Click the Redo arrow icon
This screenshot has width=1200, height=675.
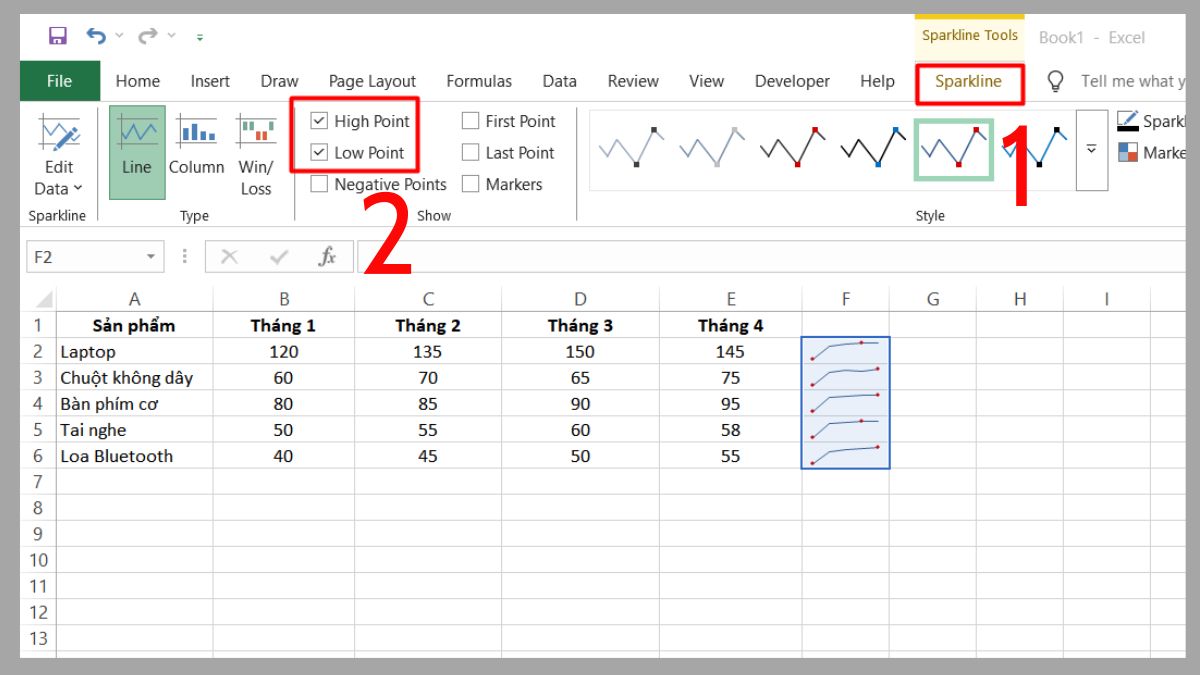pyautogui.click(x=148, y=36)
